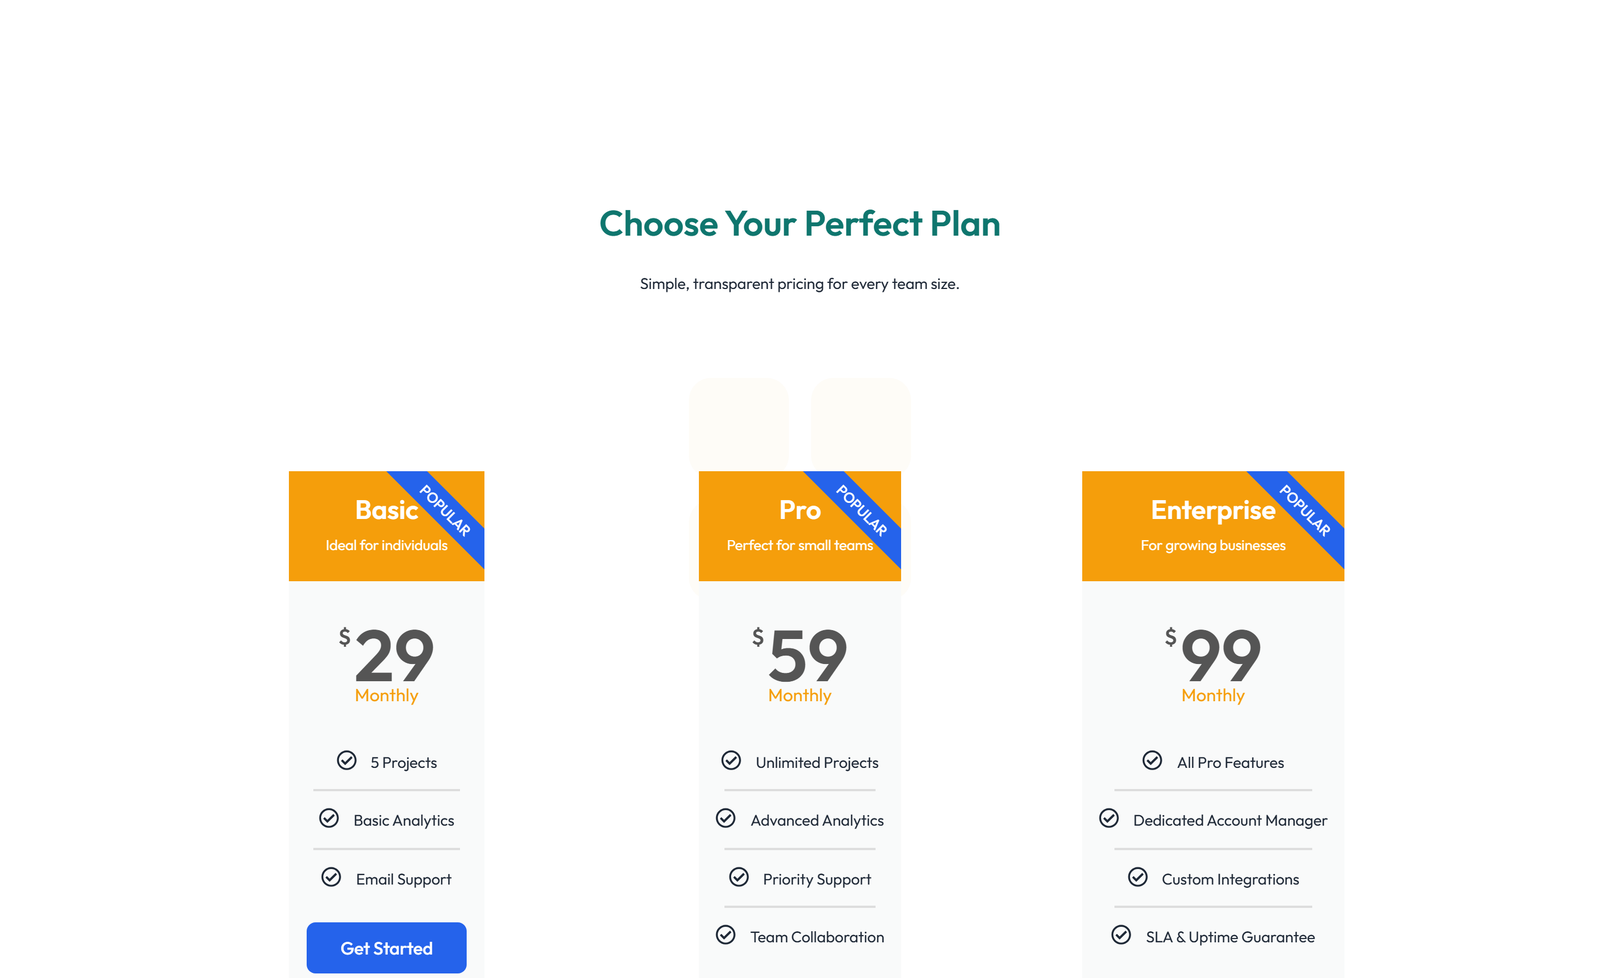Click the POPULAR ribbon on the Enterprise card
Screen dimensions: 1600x978
coord(1306,512)
